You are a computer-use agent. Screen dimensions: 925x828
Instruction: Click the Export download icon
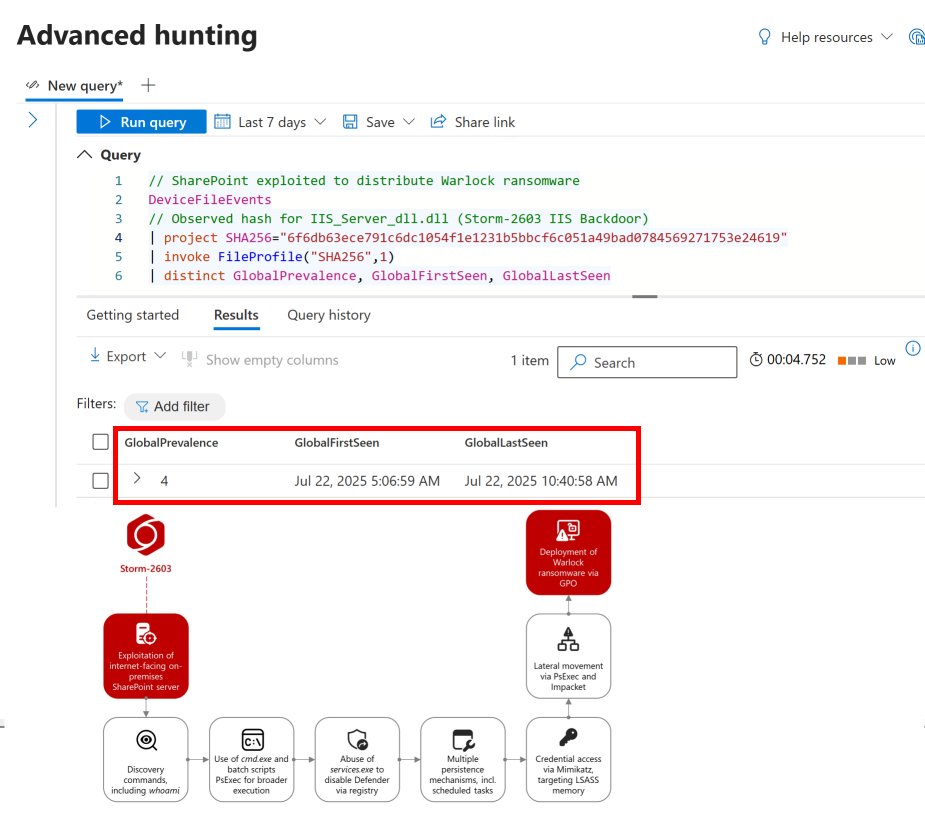[95, 355]
